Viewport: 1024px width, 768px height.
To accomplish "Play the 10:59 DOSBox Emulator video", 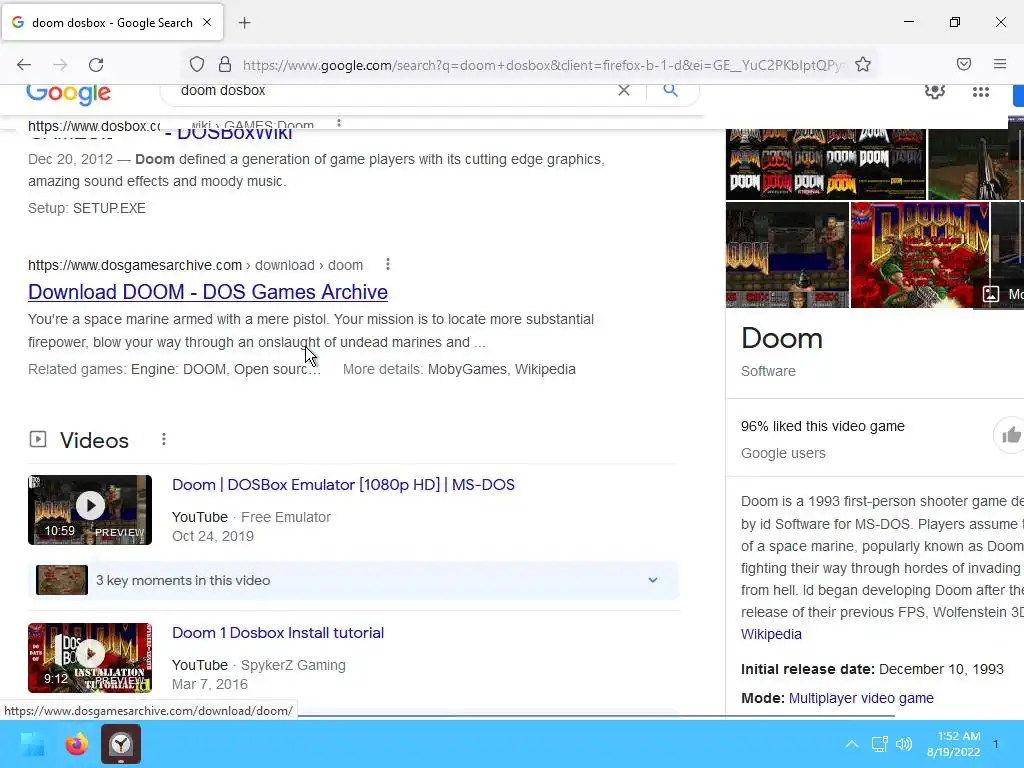I will 90,510.
